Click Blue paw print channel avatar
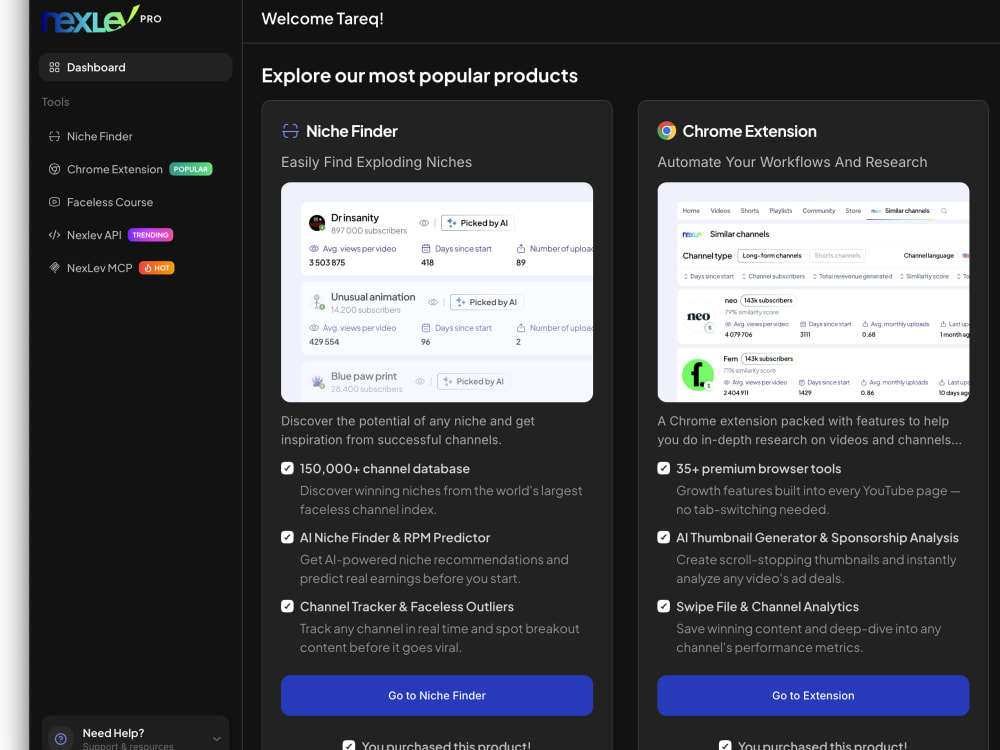The height and width of the screenshot is (750, 1000). tap(318, 381)
